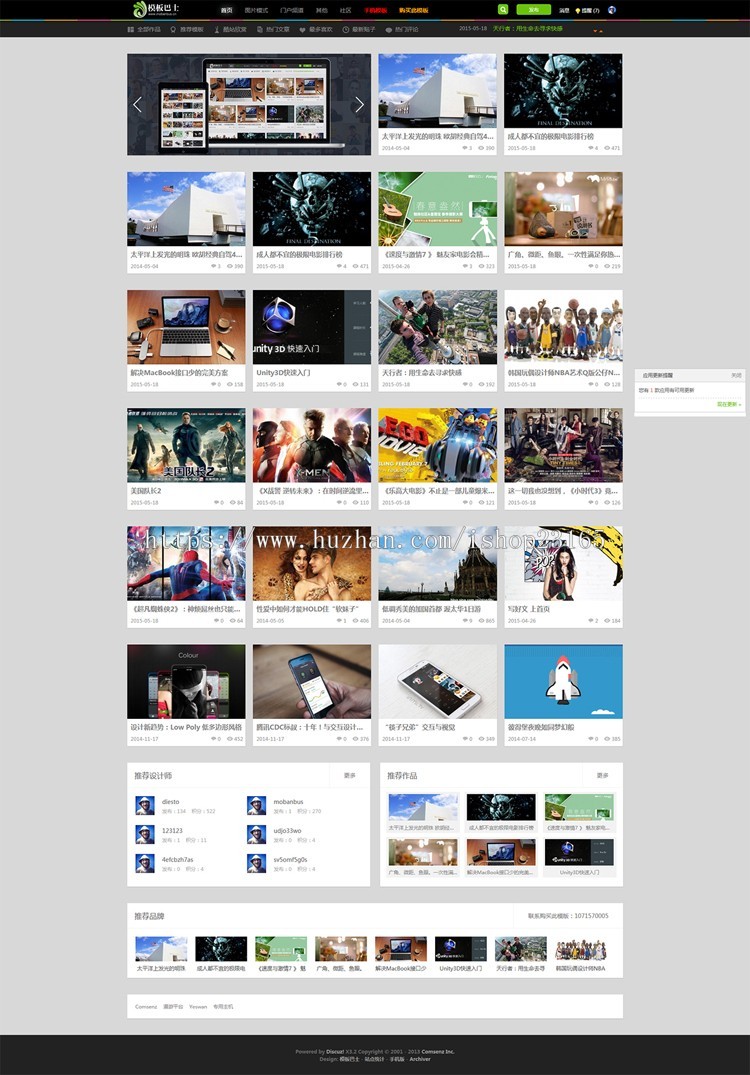
Task: Click 更多 in the 推荐作品 panel
Action: 603,775
